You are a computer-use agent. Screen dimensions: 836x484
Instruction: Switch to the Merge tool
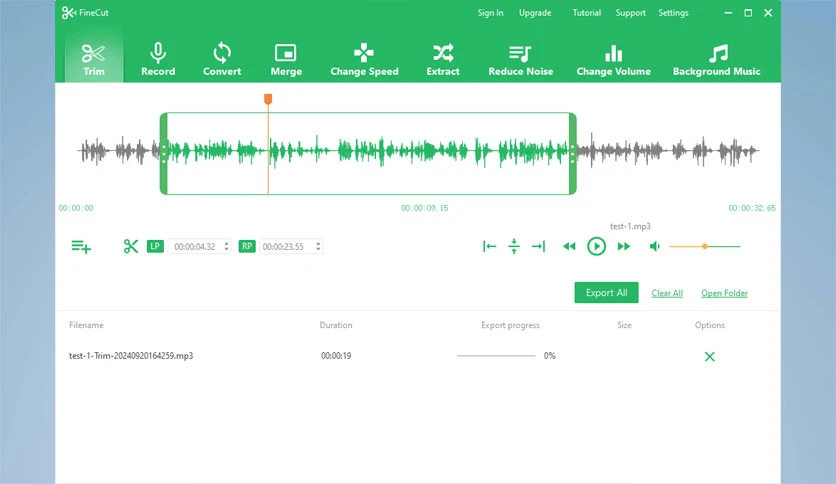286,59
